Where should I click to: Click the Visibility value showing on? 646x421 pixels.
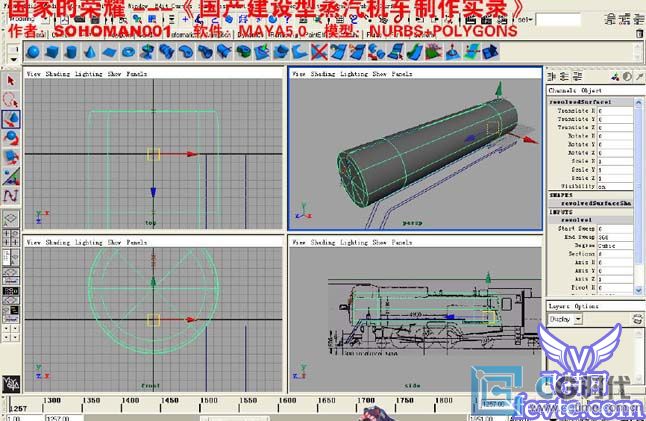tap(615, 186)
